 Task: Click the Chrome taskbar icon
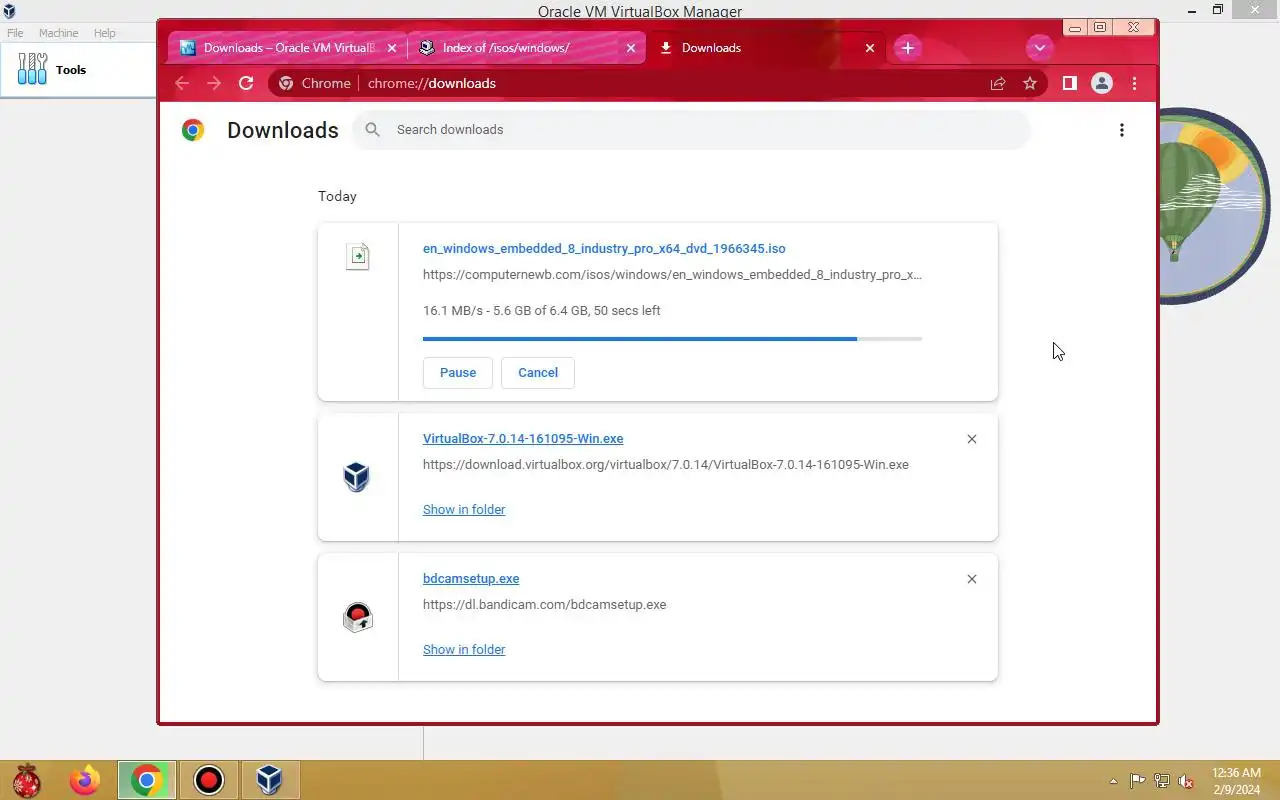pyautogui.click(x=147, y=780)
